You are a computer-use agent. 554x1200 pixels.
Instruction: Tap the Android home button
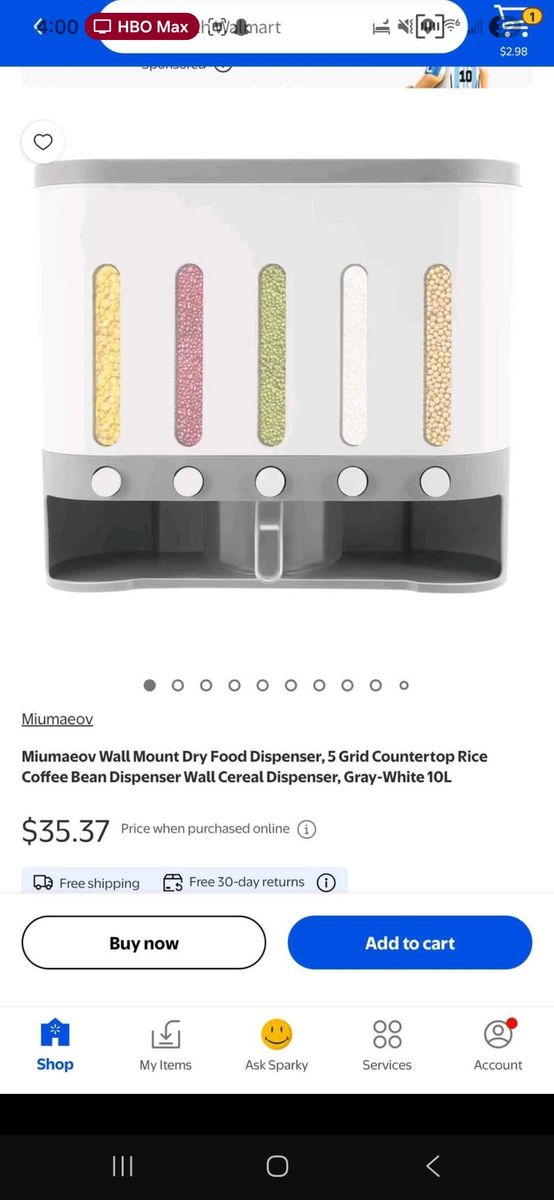tap(277, 1166)
